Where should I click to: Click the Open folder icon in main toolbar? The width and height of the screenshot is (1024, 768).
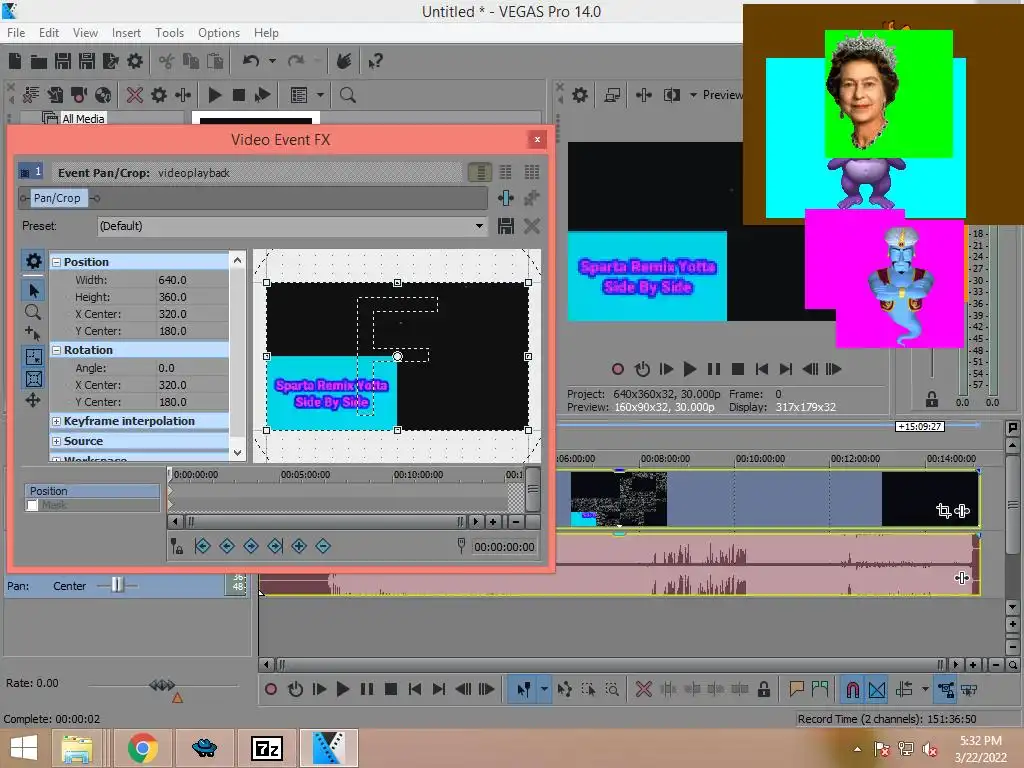[x=39, y=61]
